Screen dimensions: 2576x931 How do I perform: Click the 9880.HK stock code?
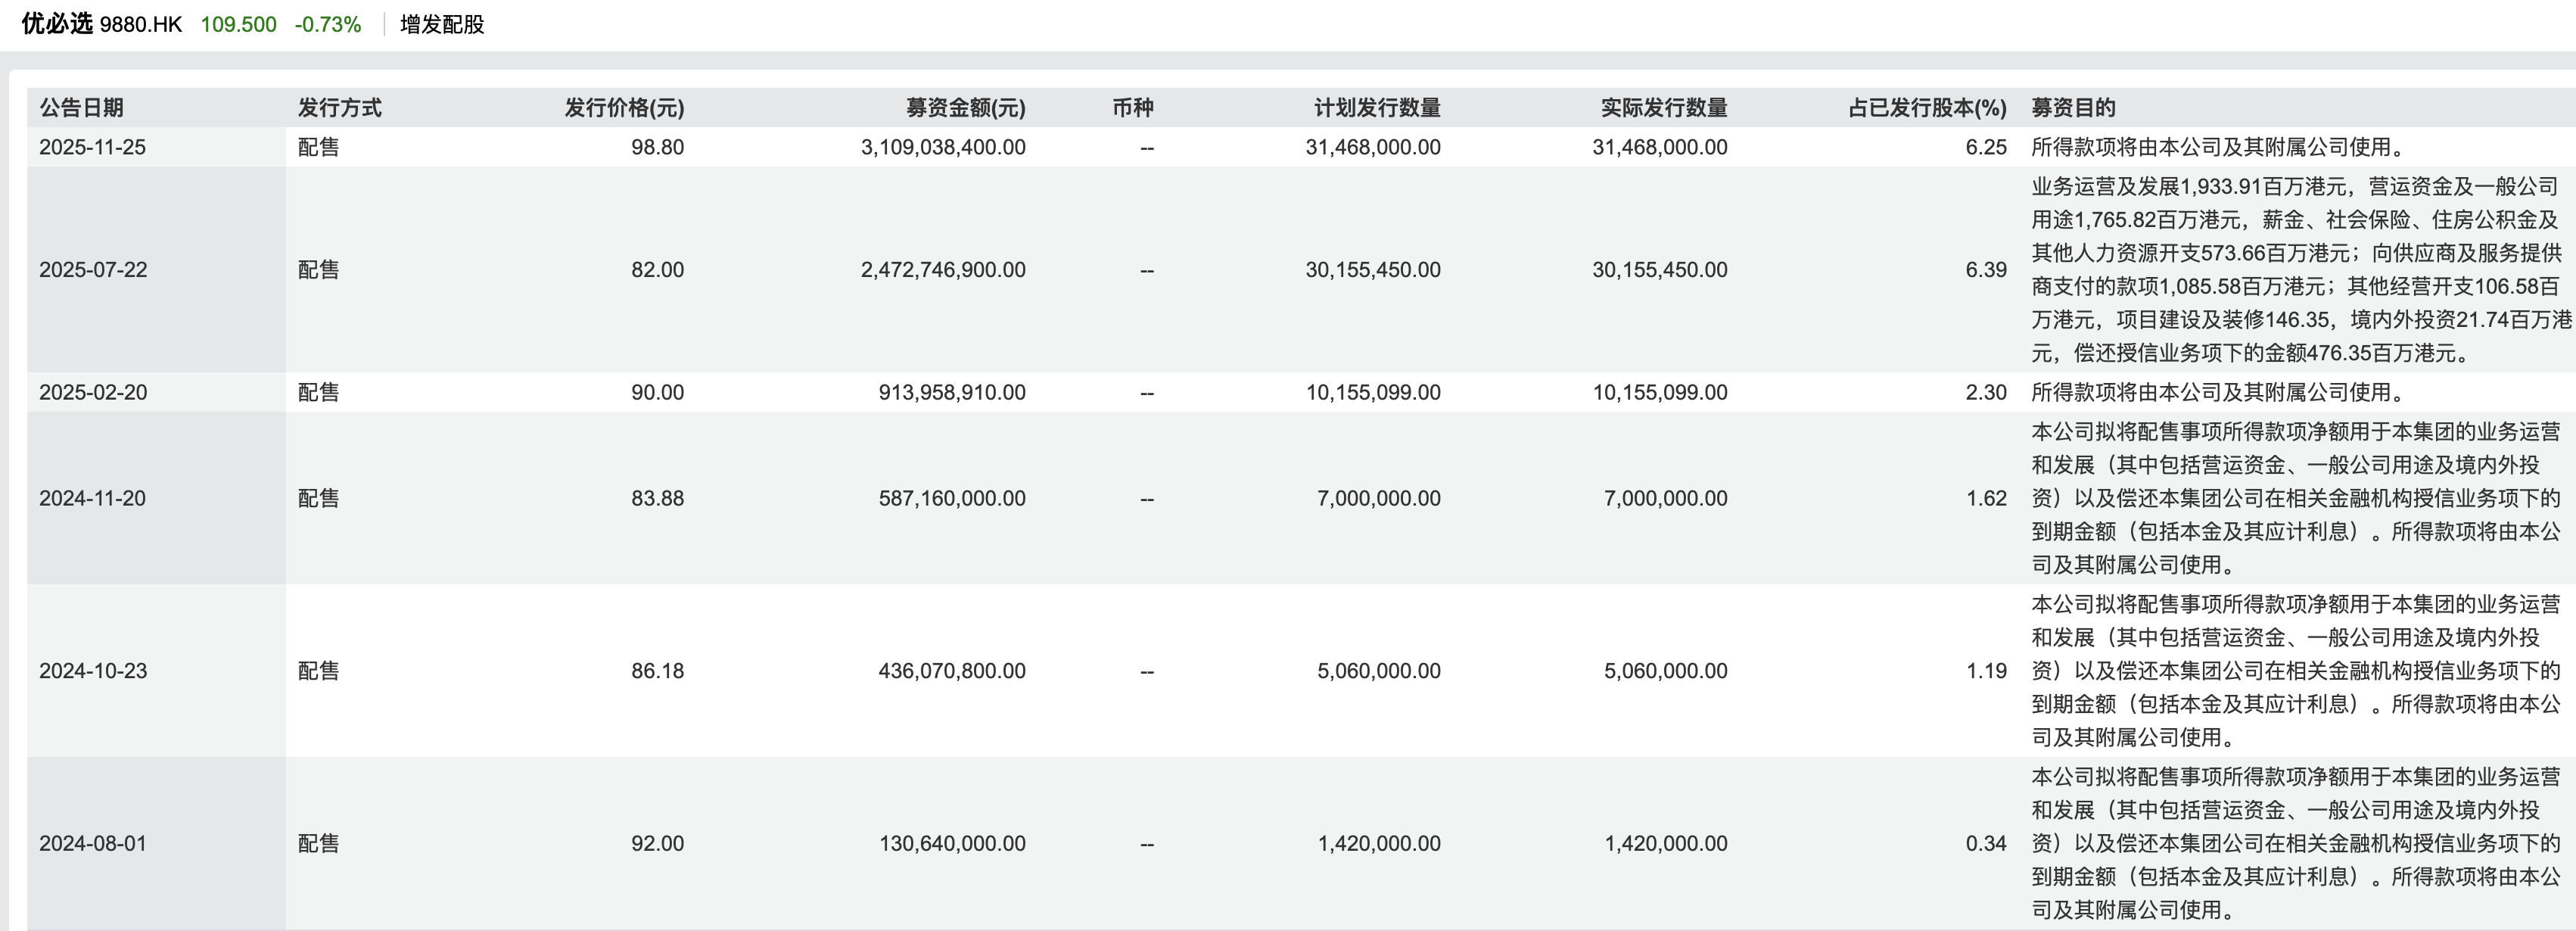(x=141, y=25)
